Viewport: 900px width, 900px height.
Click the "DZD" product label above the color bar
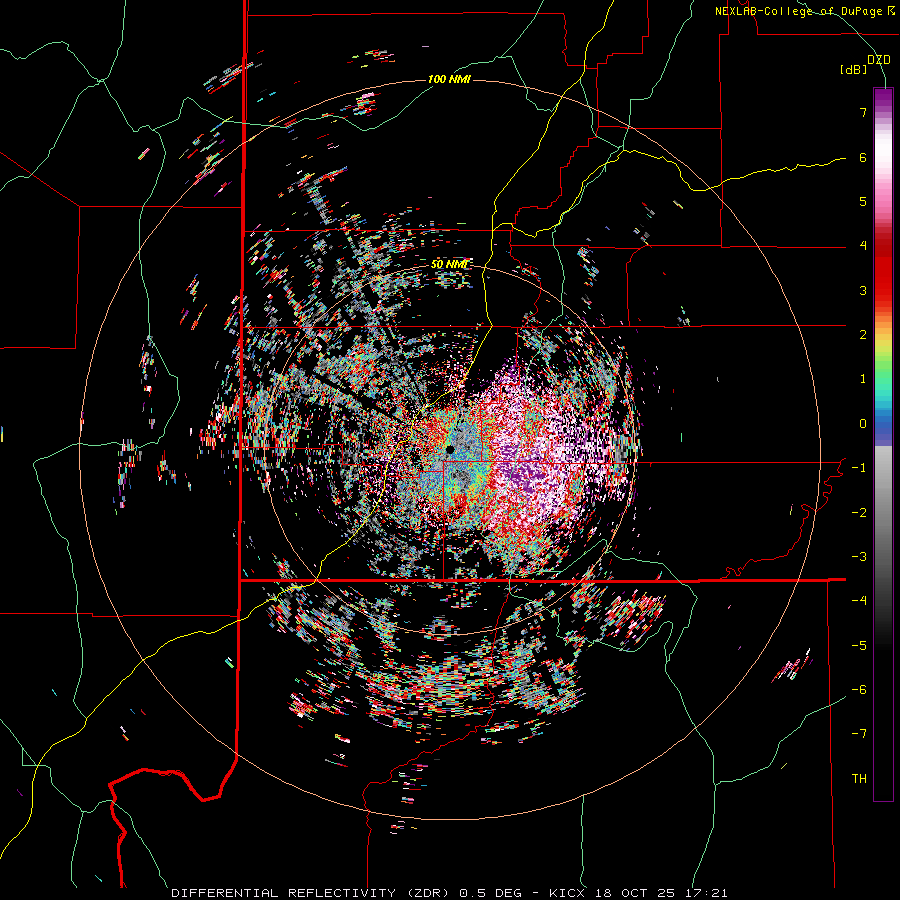tap(878, 60)
